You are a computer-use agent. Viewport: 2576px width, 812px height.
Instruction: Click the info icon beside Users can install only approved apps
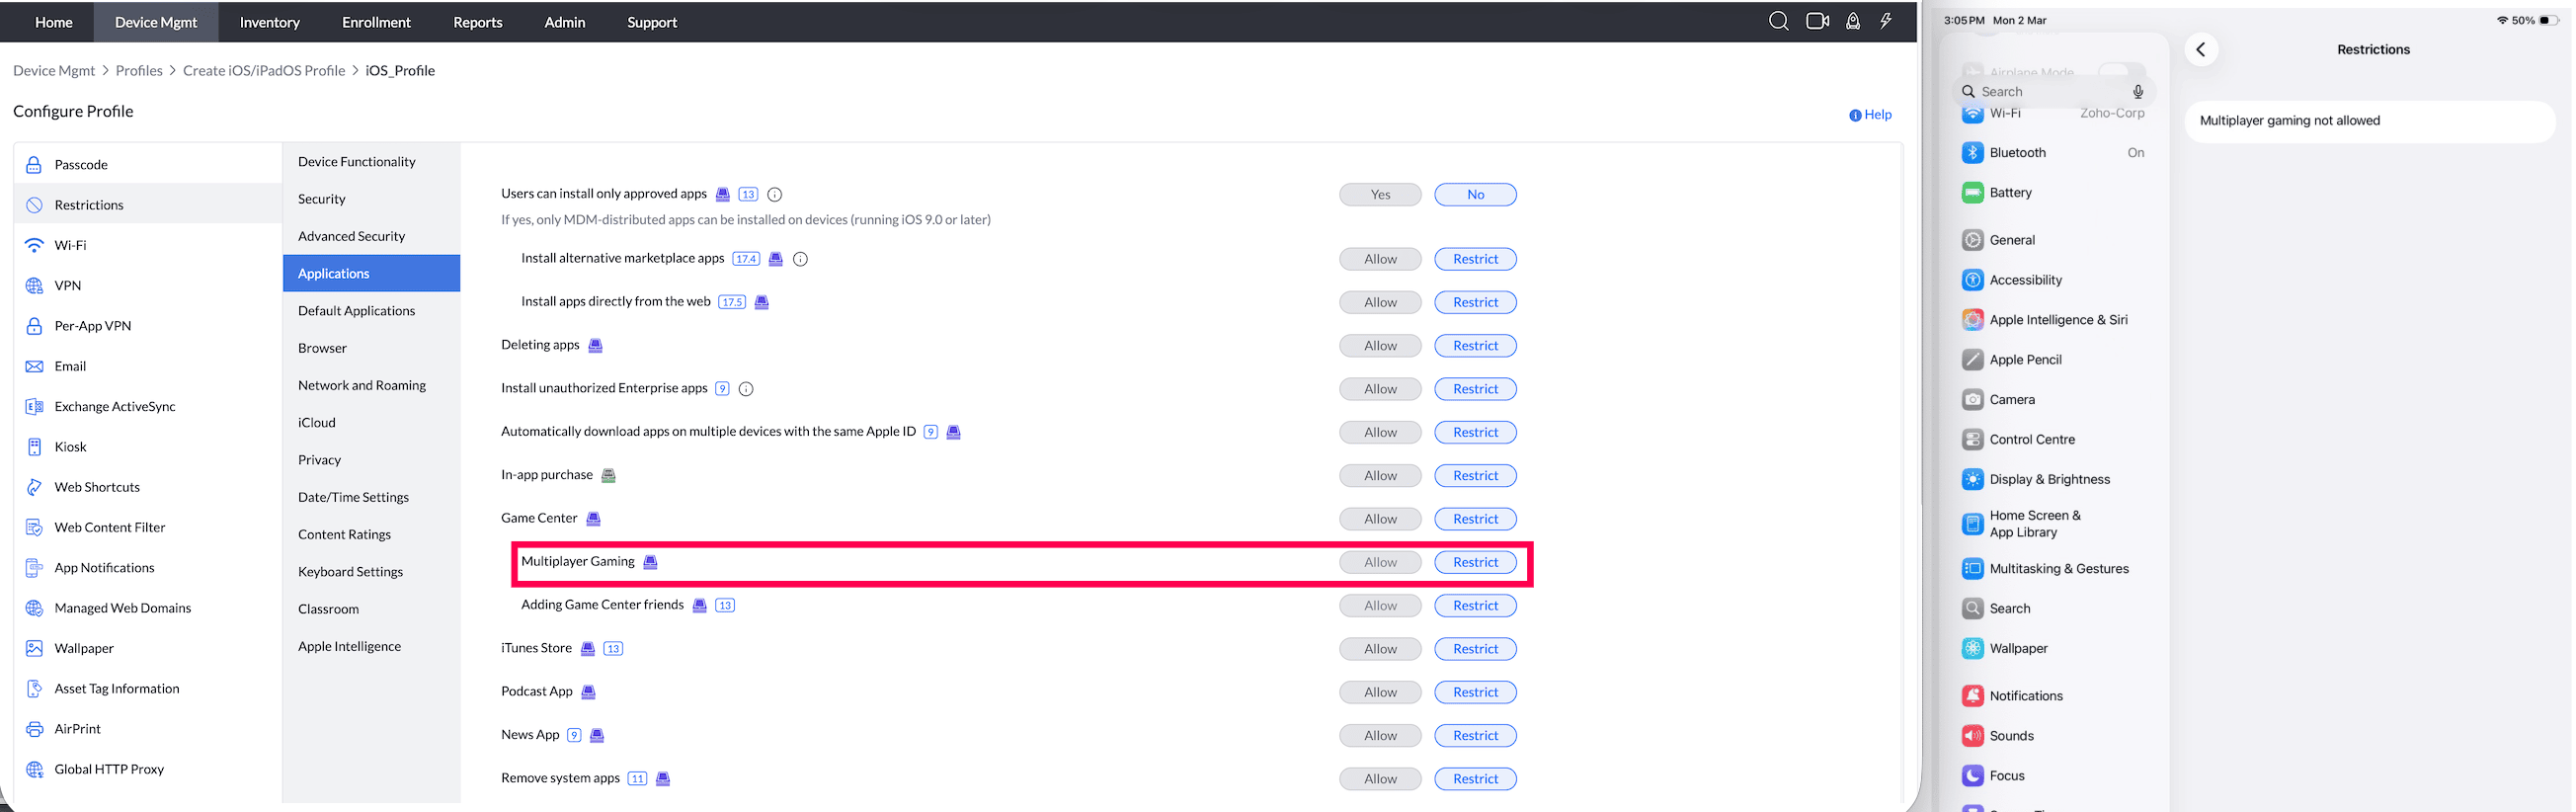tap(774, 195)
